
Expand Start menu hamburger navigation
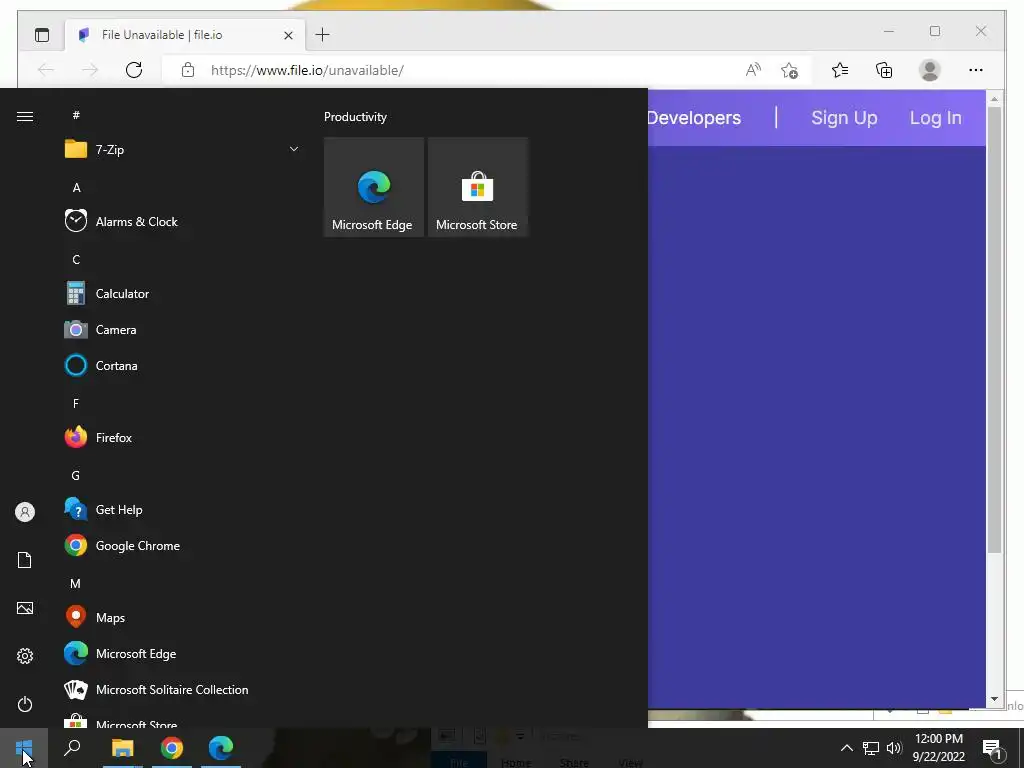point(25,116)
